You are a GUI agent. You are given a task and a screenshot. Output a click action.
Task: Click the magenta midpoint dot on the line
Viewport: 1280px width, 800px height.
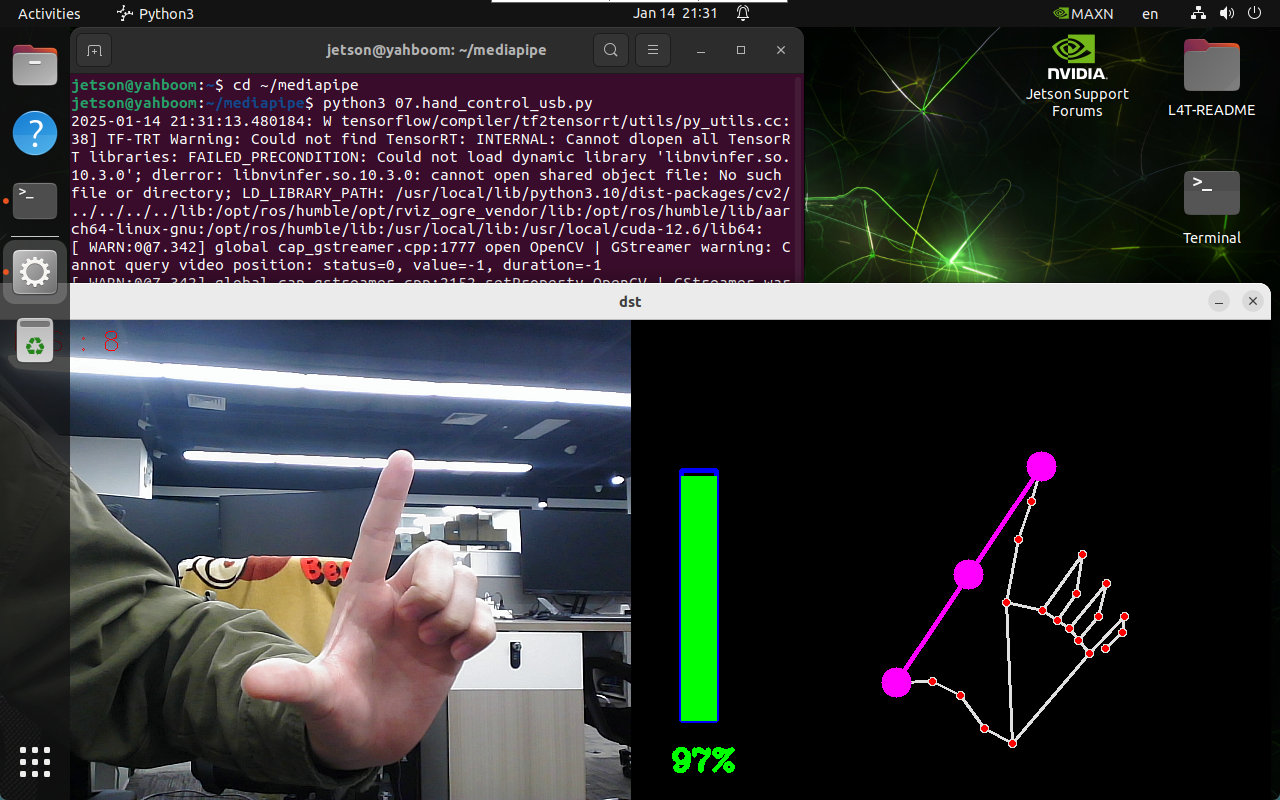click(968, 574)
